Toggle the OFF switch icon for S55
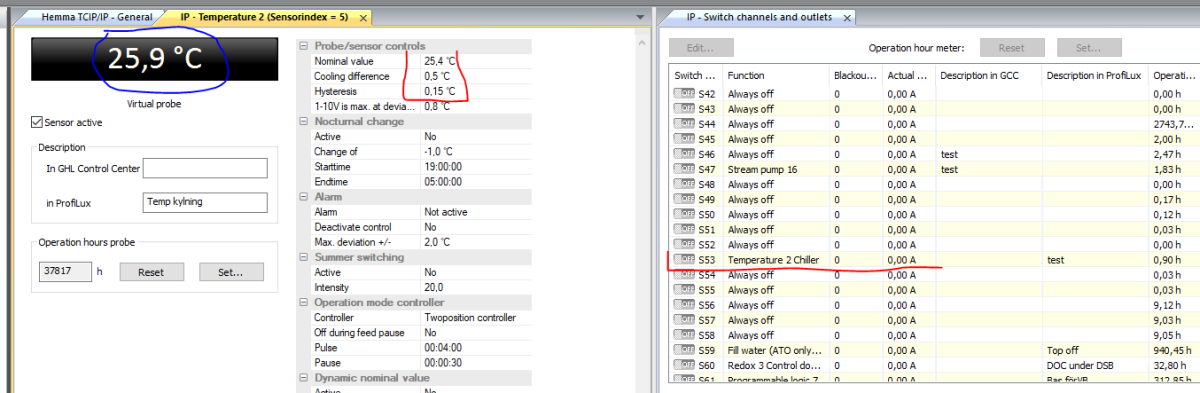 coord(684,289)
